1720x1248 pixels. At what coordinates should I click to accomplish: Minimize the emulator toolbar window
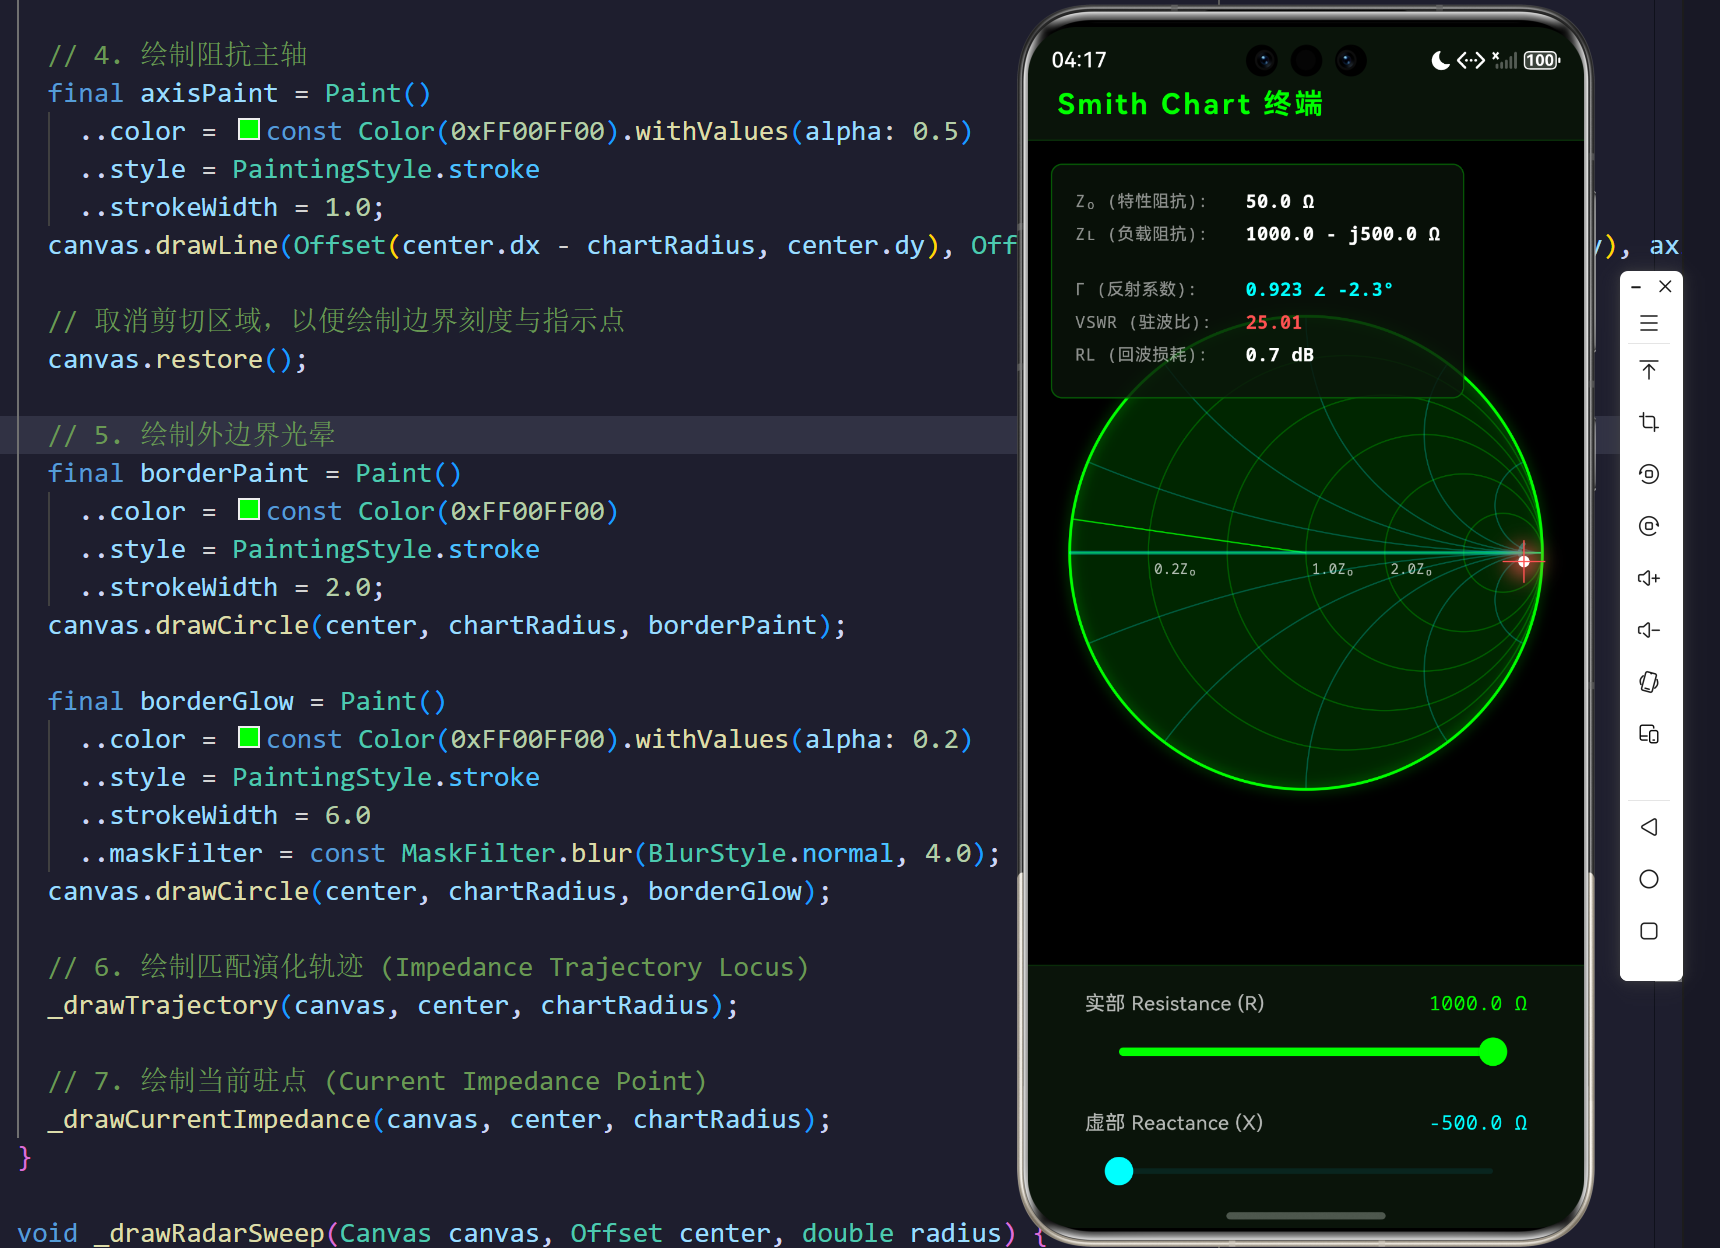click(1636, 287)
